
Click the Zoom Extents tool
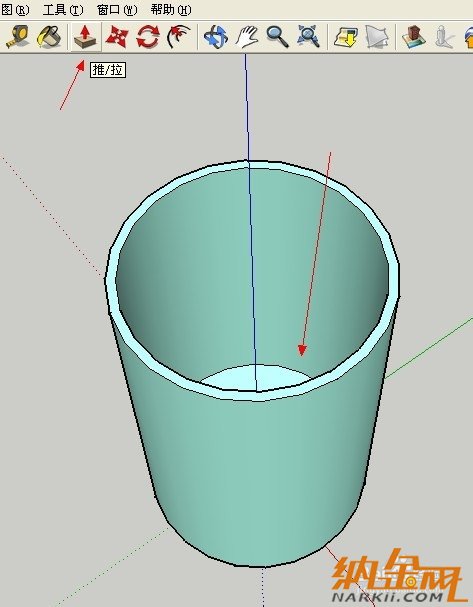(308, 37)
